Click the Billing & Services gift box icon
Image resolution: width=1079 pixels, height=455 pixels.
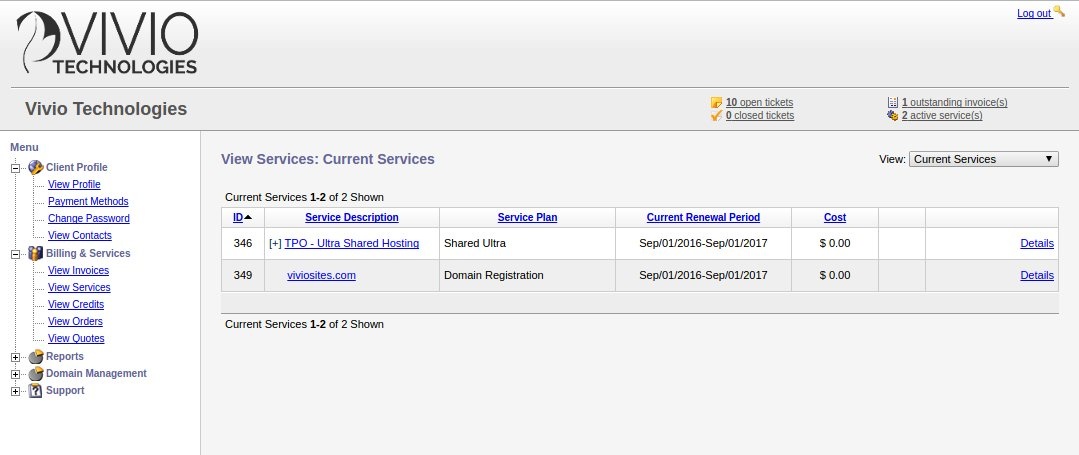point(36,253)
